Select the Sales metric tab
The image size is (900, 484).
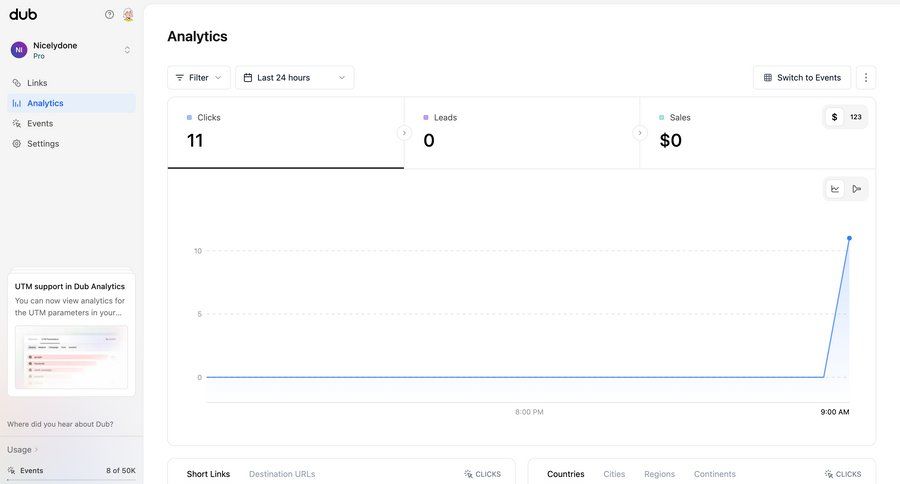pos(758,133)
